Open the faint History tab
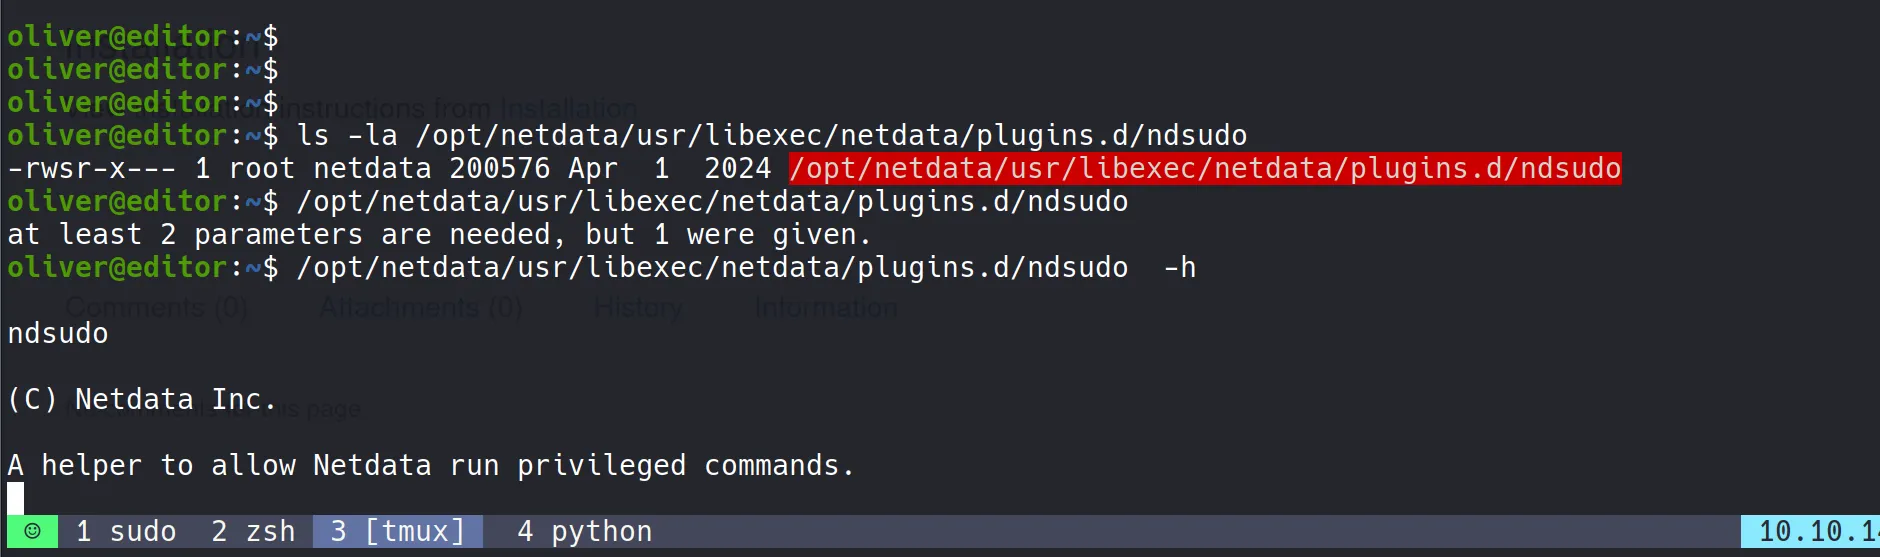This screenshot has height=557, width=1880. click(638, 308)
